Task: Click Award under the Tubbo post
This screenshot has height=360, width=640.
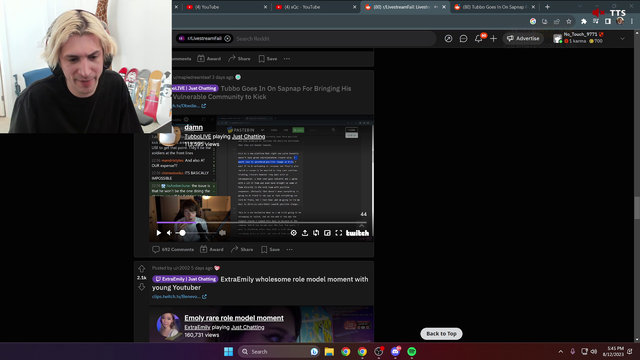Action: pos(212,249)
